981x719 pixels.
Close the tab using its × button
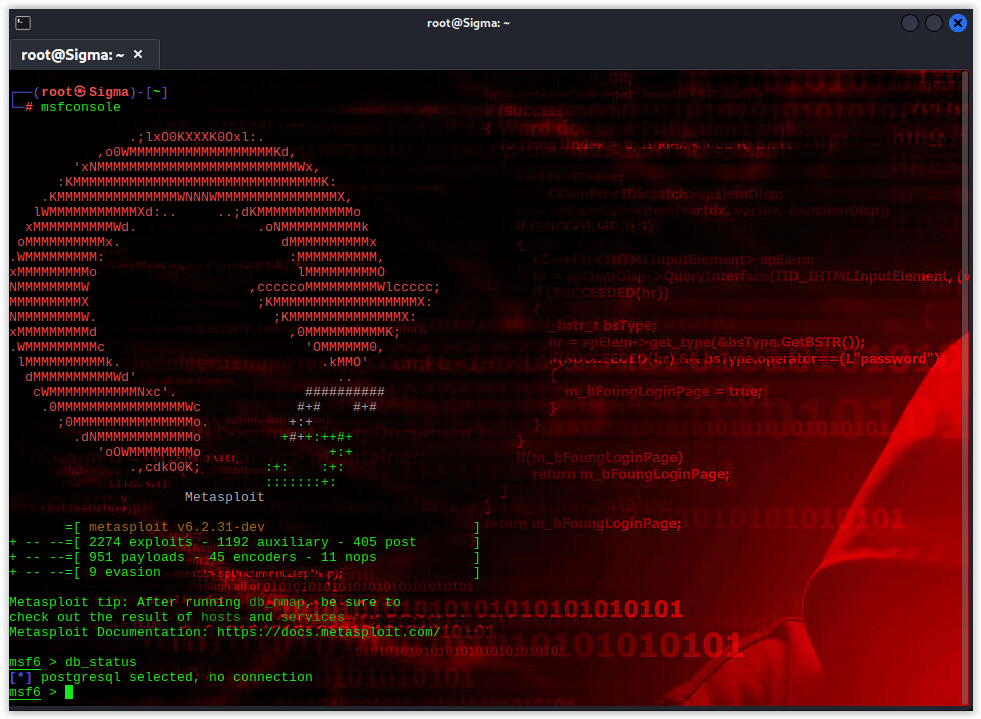click(138, 55)
